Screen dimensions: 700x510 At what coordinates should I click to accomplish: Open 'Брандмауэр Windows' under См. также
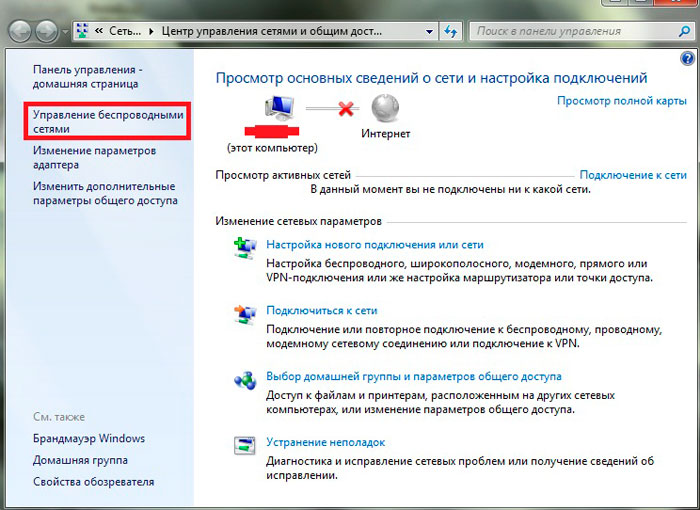click(89, 438)
